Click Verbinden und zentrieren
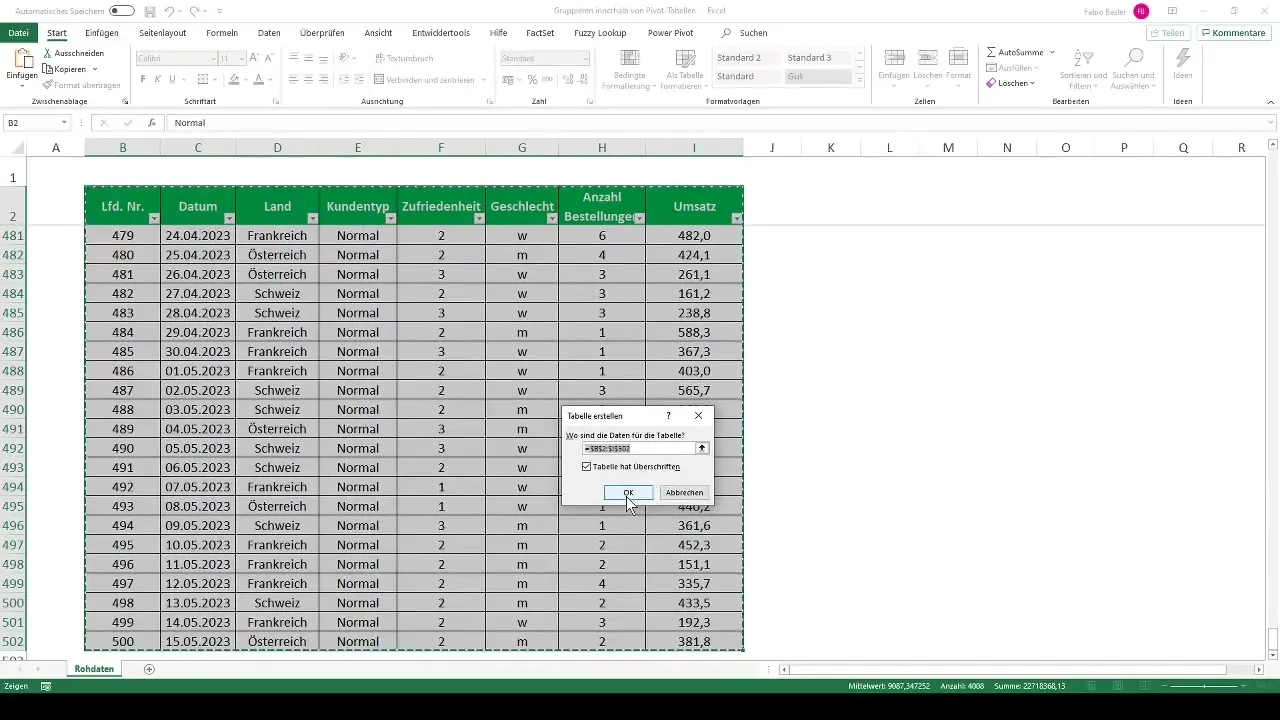This screenshot has width=1280, height=720. click(x=426, y=79)
